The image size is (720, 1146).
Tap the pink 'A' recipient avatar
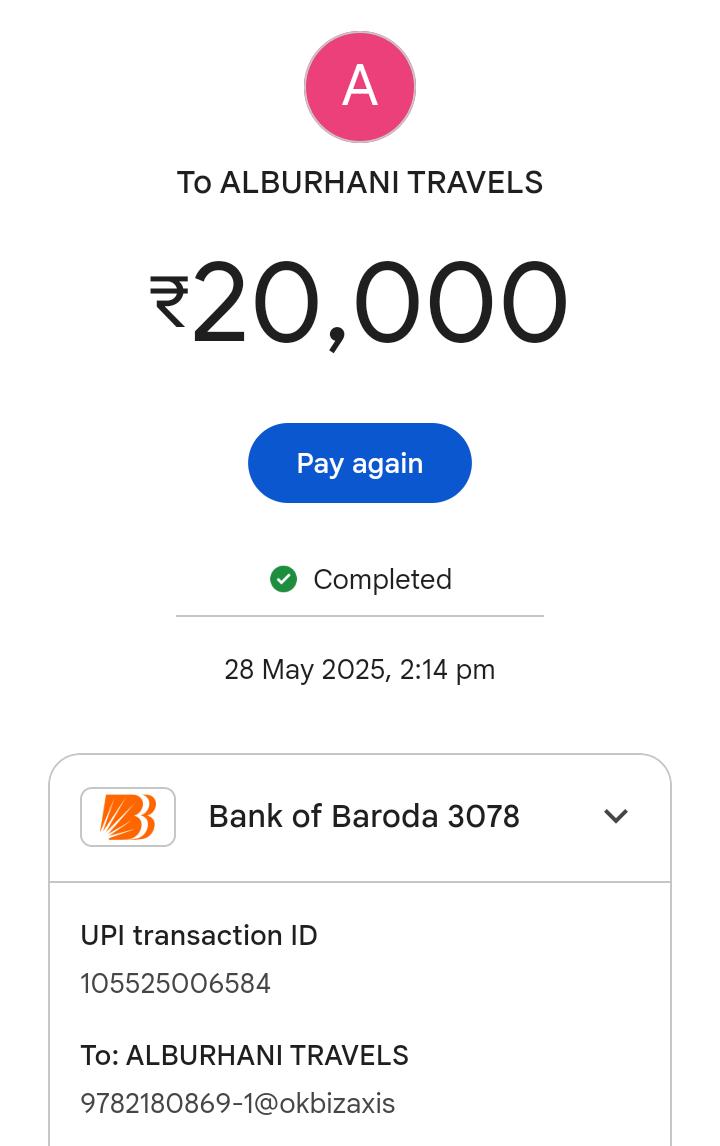pyautogui.click(x=360, y=87)
